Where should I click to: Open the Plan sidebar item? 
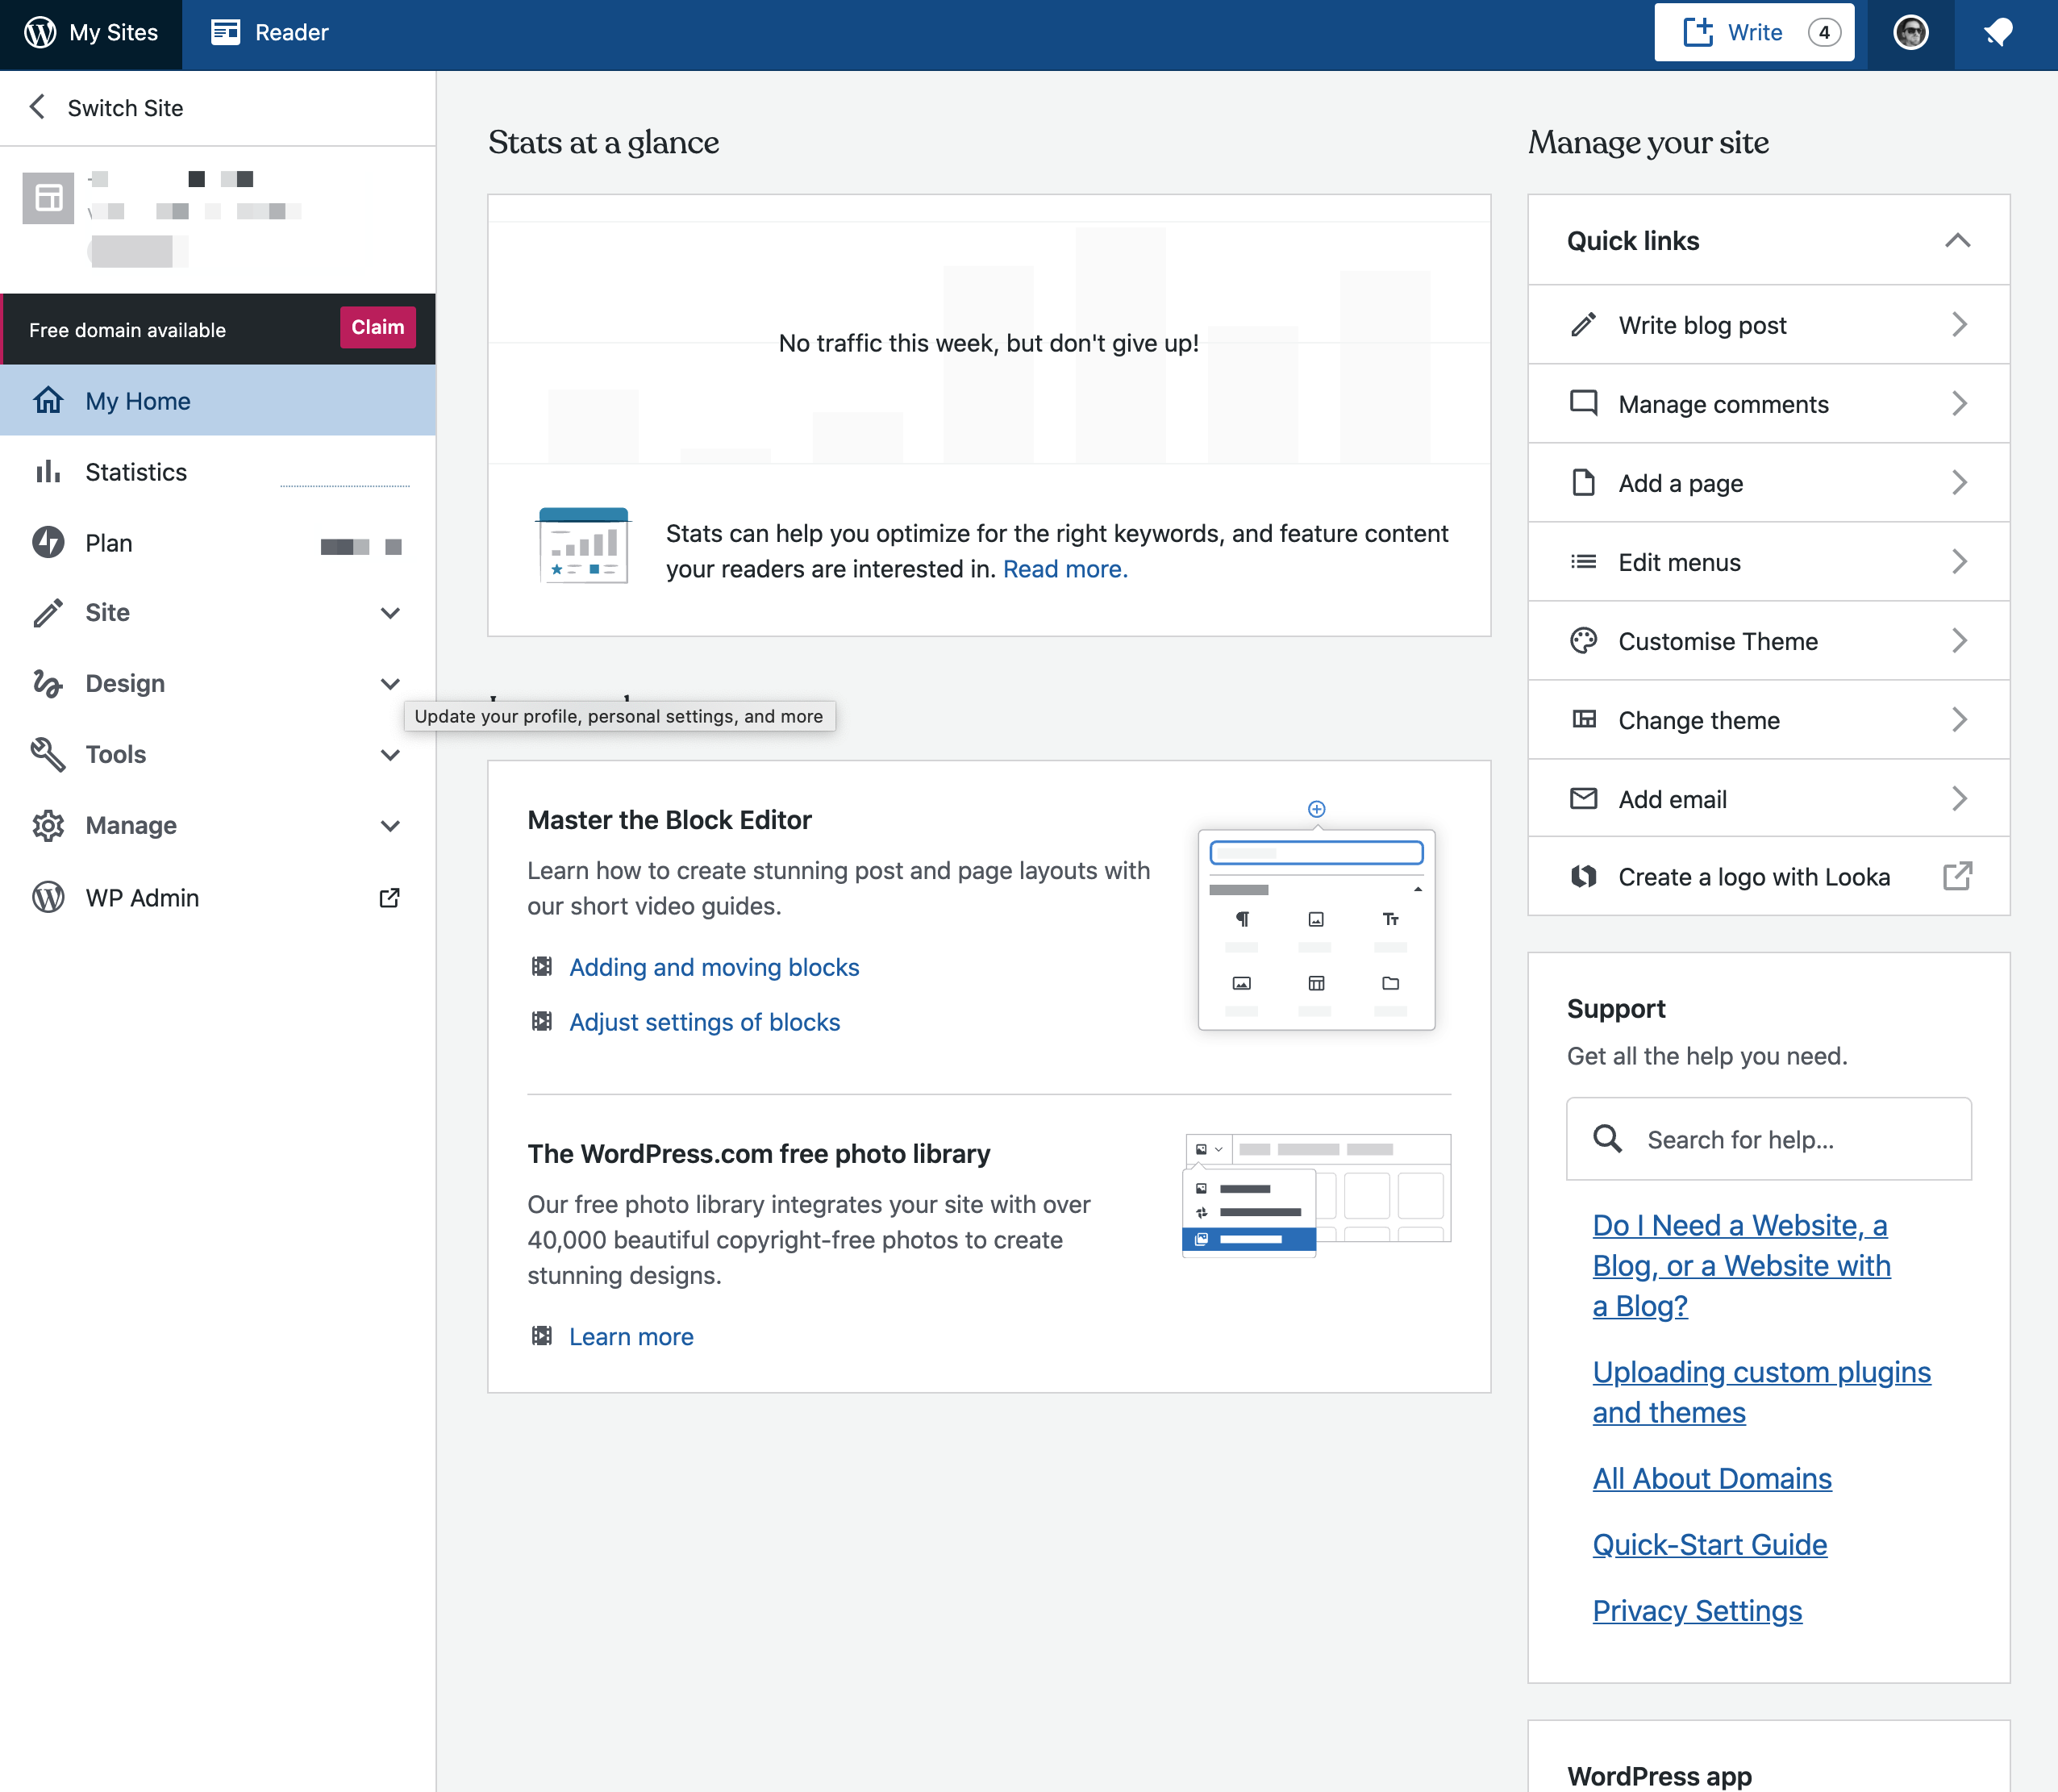(x=218, y=542)
